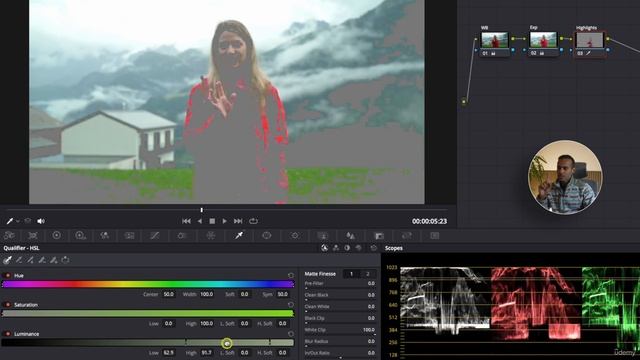Switch to Matte Finesse page 2
This screenshot has height=360, width=640.
[x=367, y=274]
